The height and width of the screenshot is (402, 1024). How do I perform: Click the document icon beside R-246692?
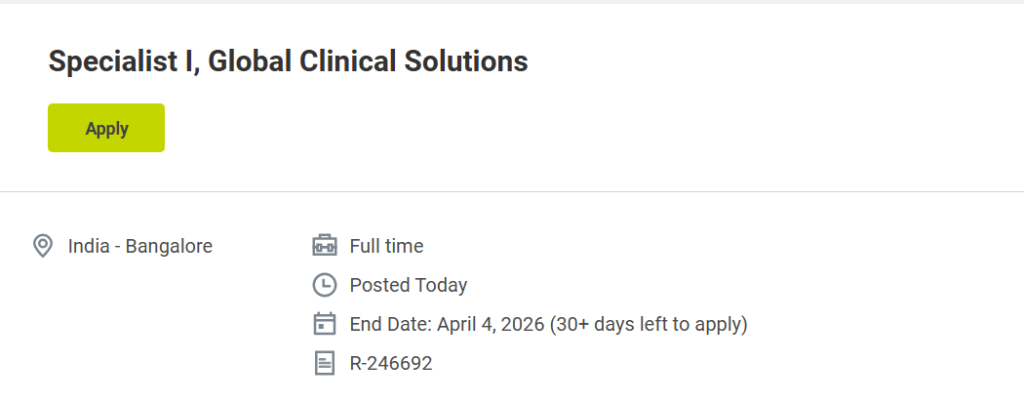pos(324,363)
